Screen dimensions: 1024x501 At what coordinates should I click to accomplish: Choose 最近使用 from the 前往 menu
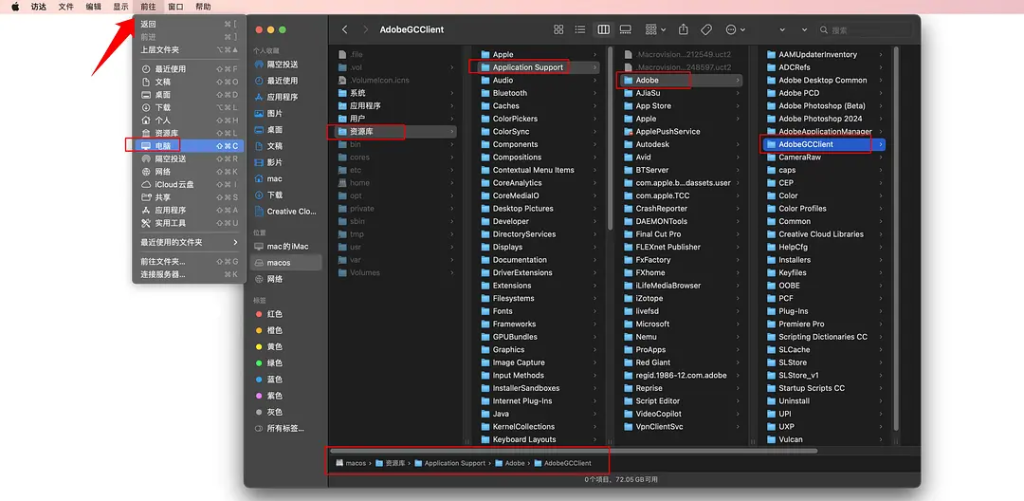click(189, 69)
